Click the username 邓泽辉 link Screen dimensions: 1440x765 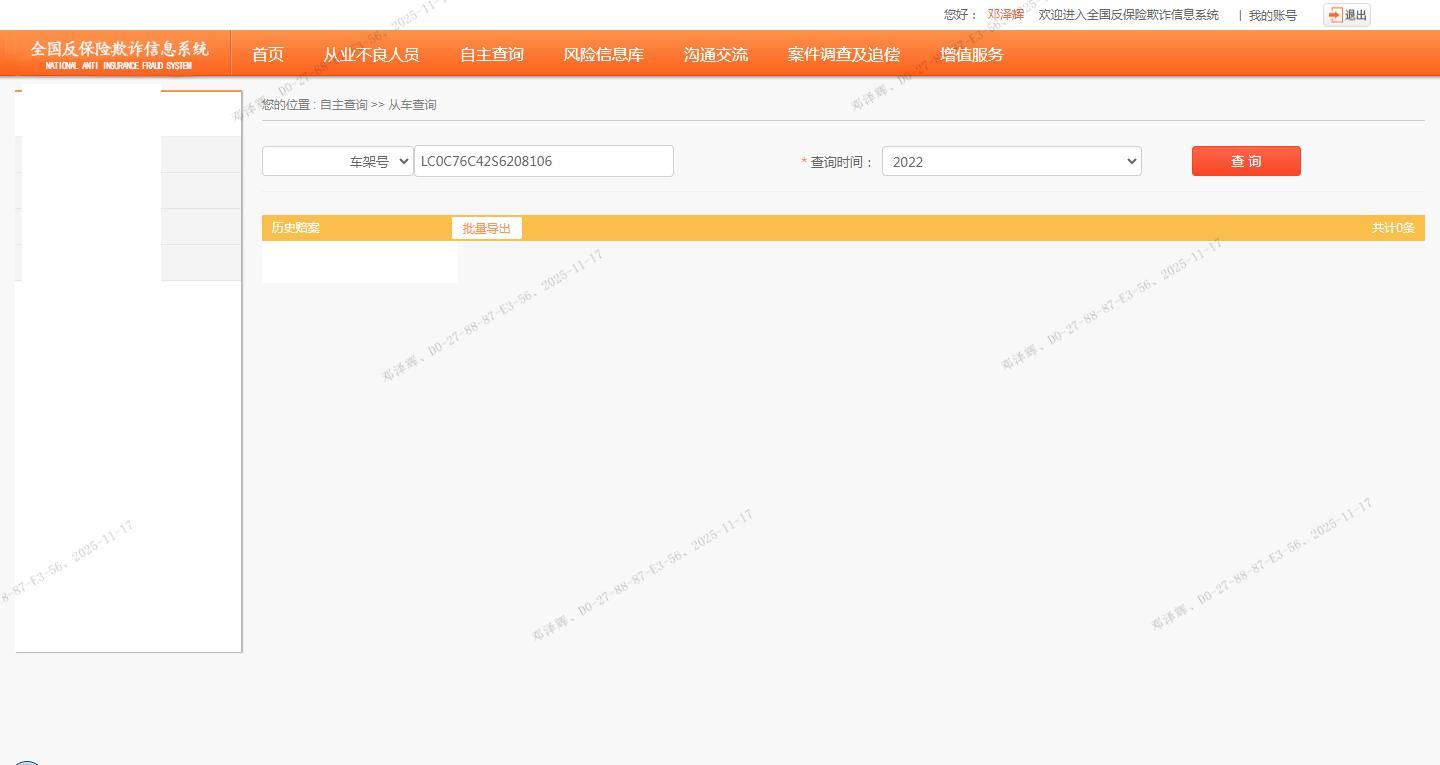(x=1005, y=15)
